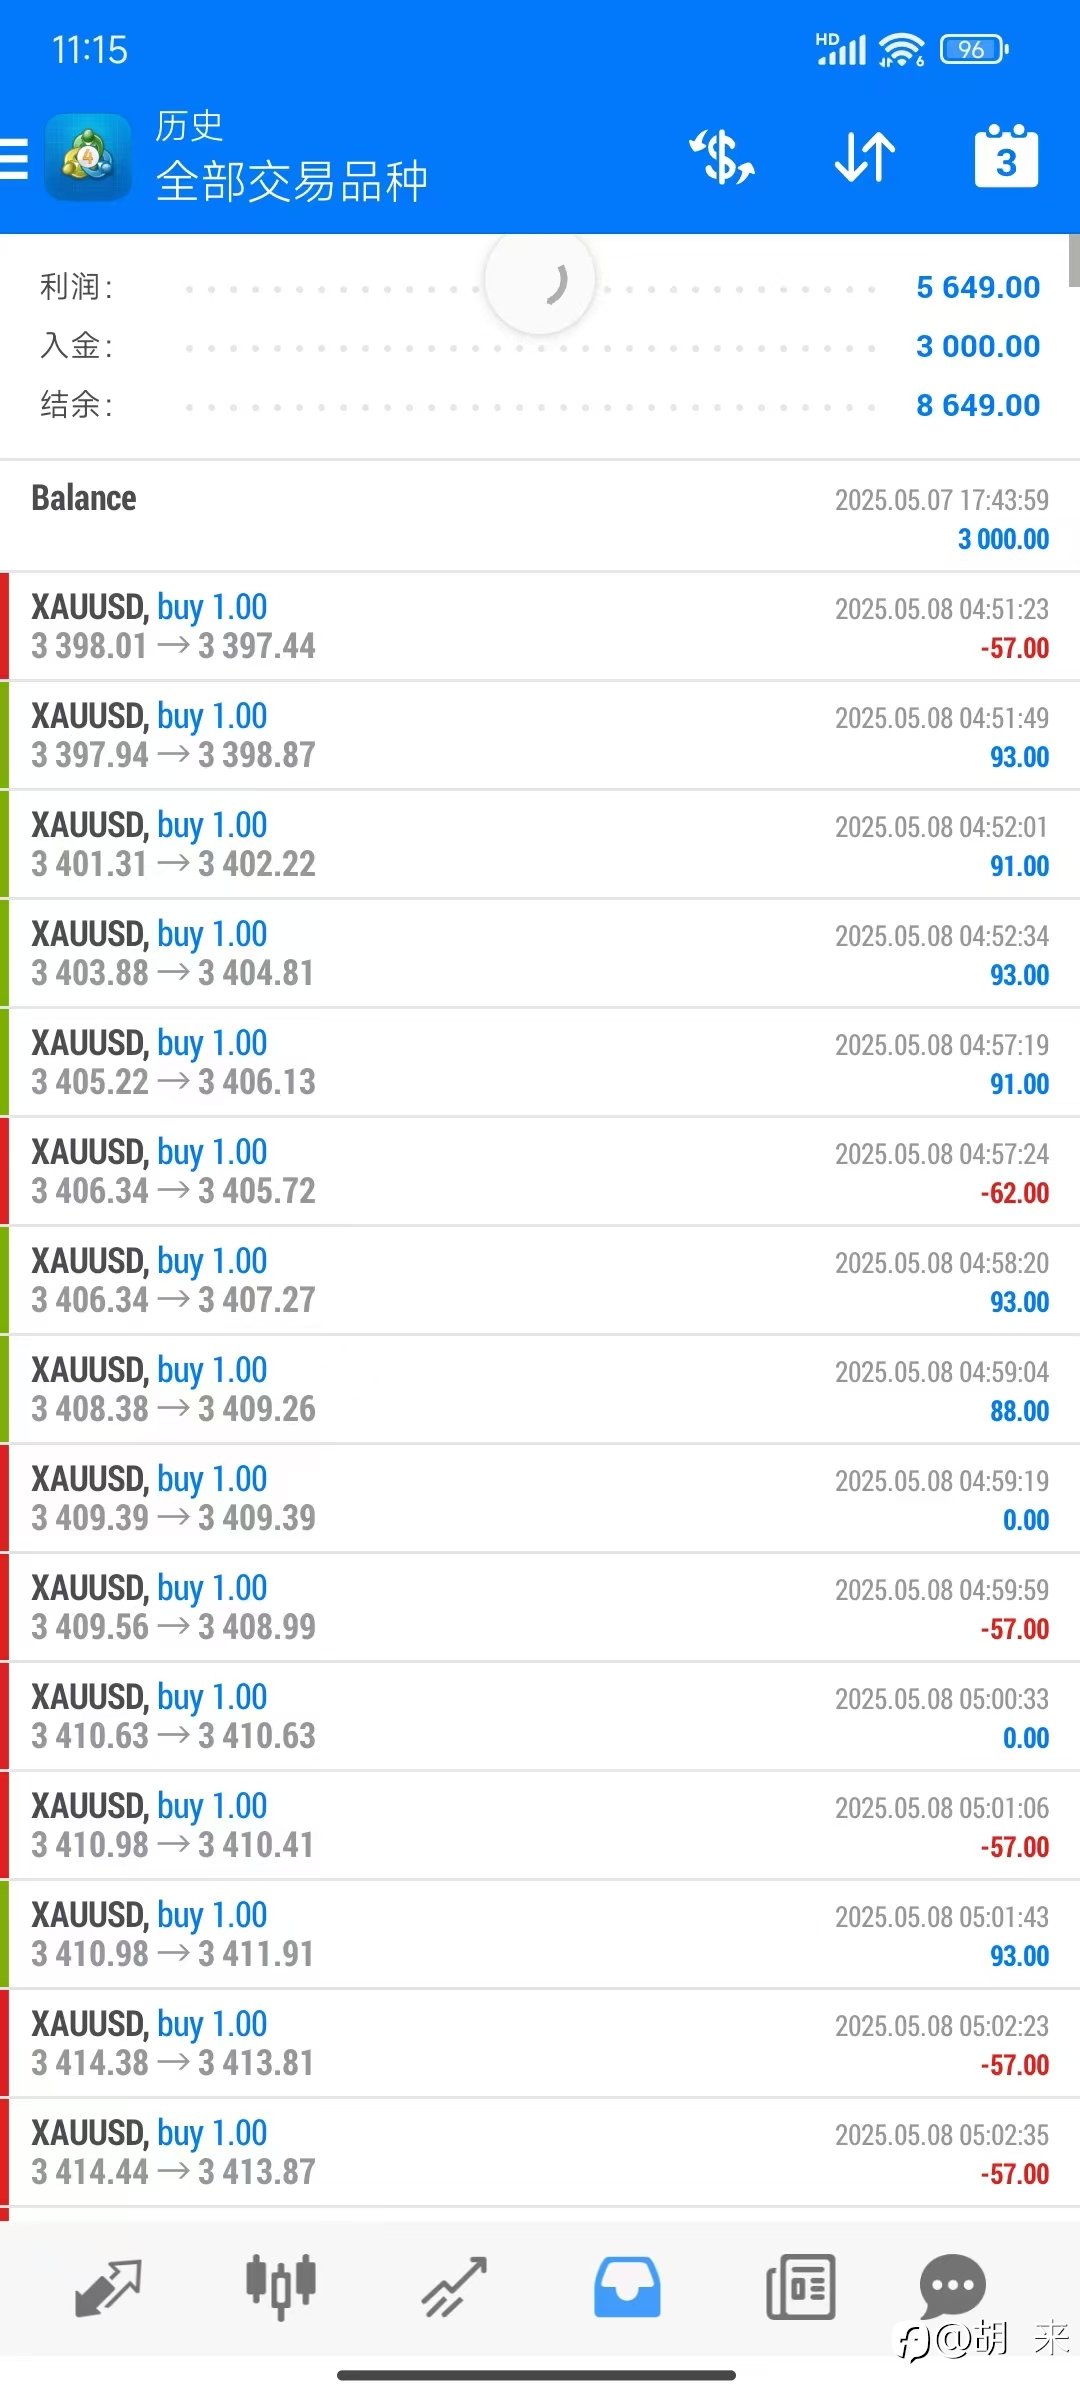Open the calendar date range icon

point(1006,157)
